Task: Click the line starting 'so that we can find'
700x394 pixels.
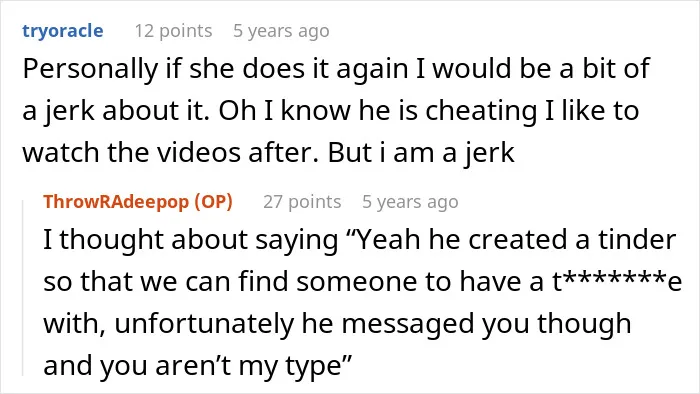Action: pos(362,282)
